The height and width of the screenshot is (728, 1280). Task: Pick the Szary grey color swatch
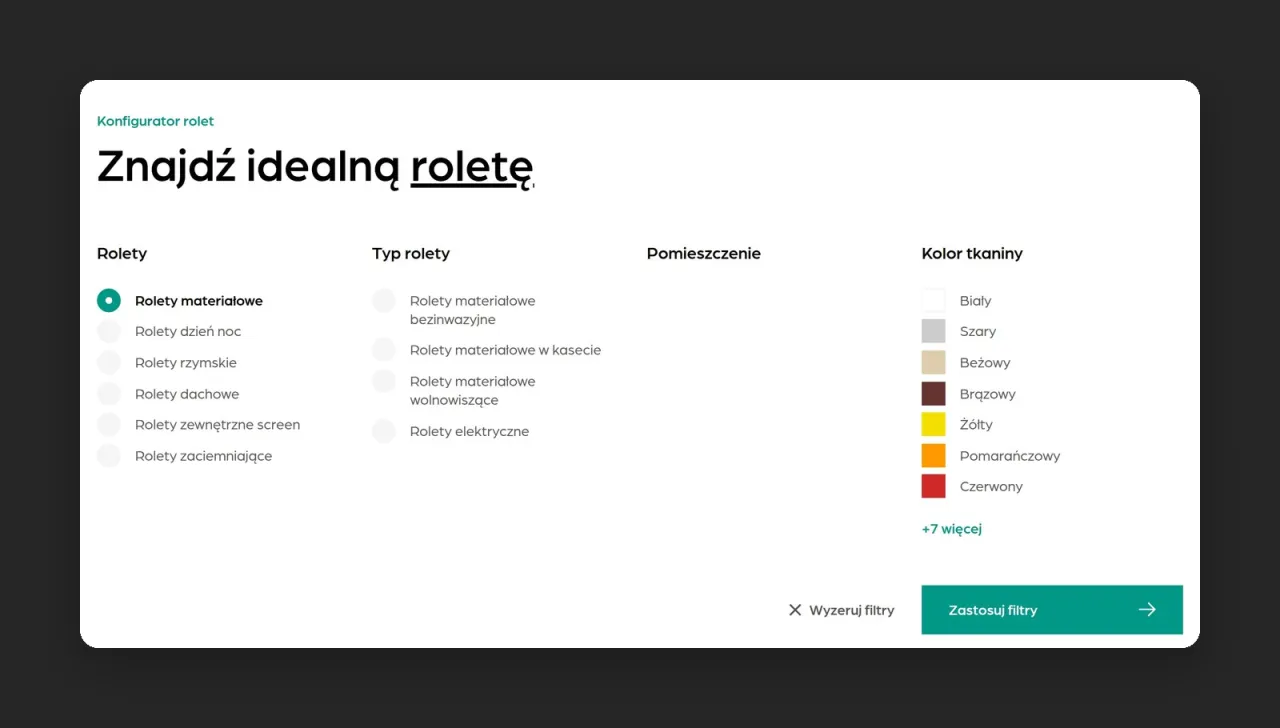[933, 331]
